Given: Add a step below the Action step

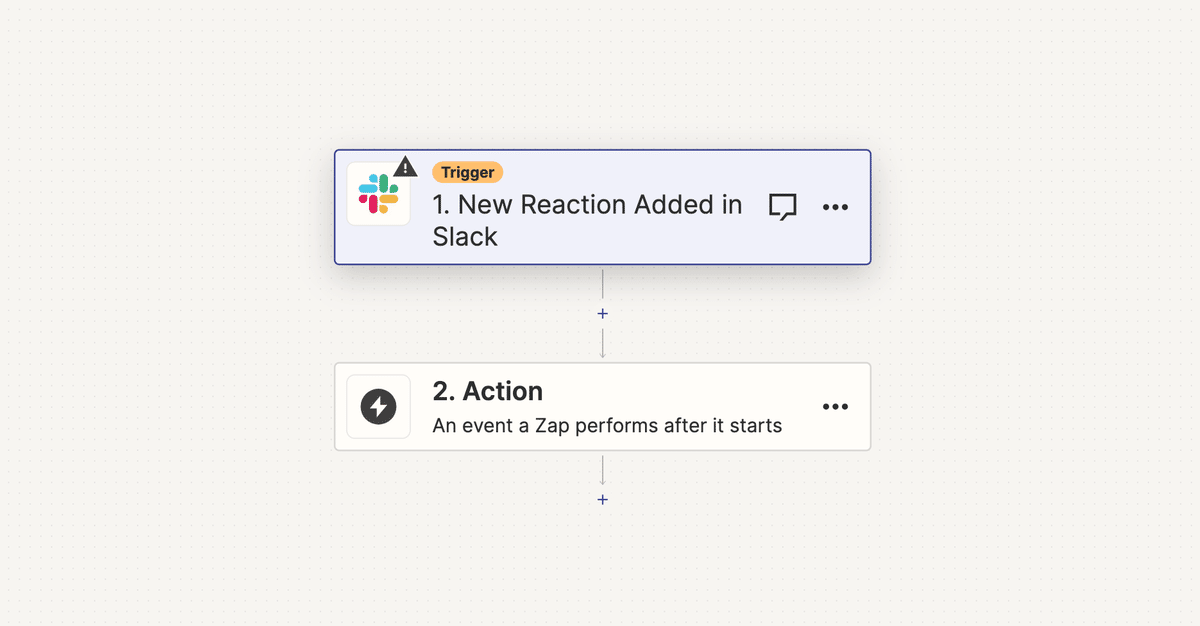Looking at the screenshot, I should click(602, 499).
